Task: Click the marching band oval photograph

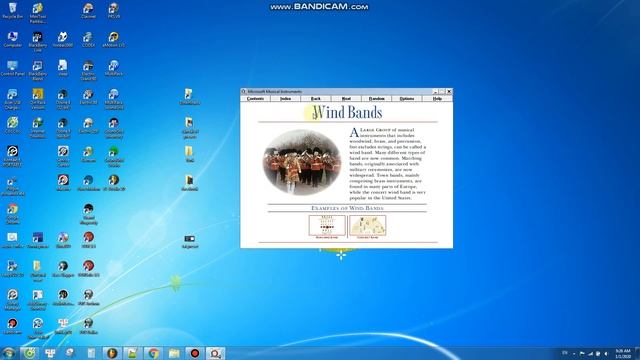Action: 302,162
